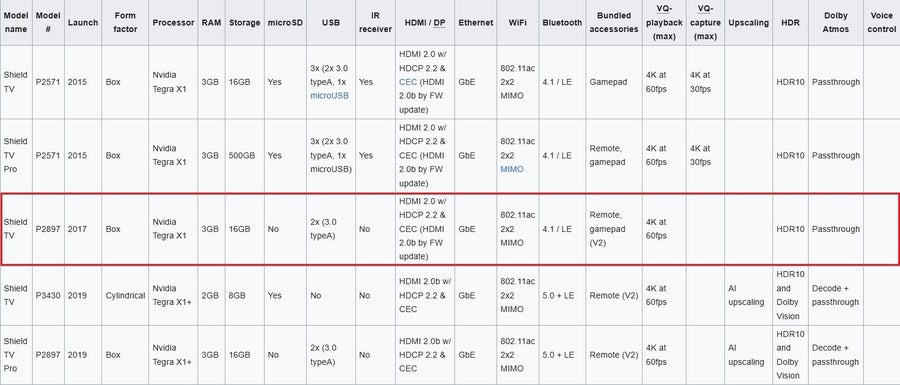
Task: Select the Voice control column header
Action: pos(882,22)
